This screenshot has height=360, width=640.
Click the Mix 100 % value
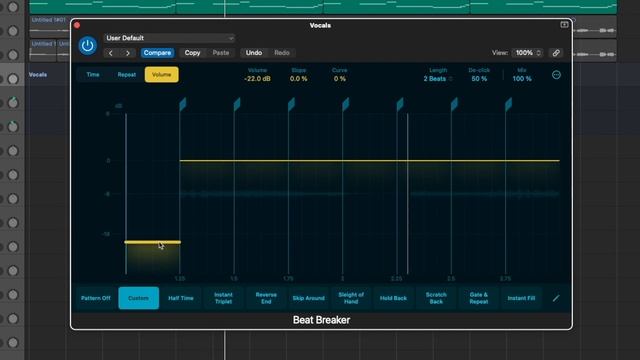pos(522,79)
